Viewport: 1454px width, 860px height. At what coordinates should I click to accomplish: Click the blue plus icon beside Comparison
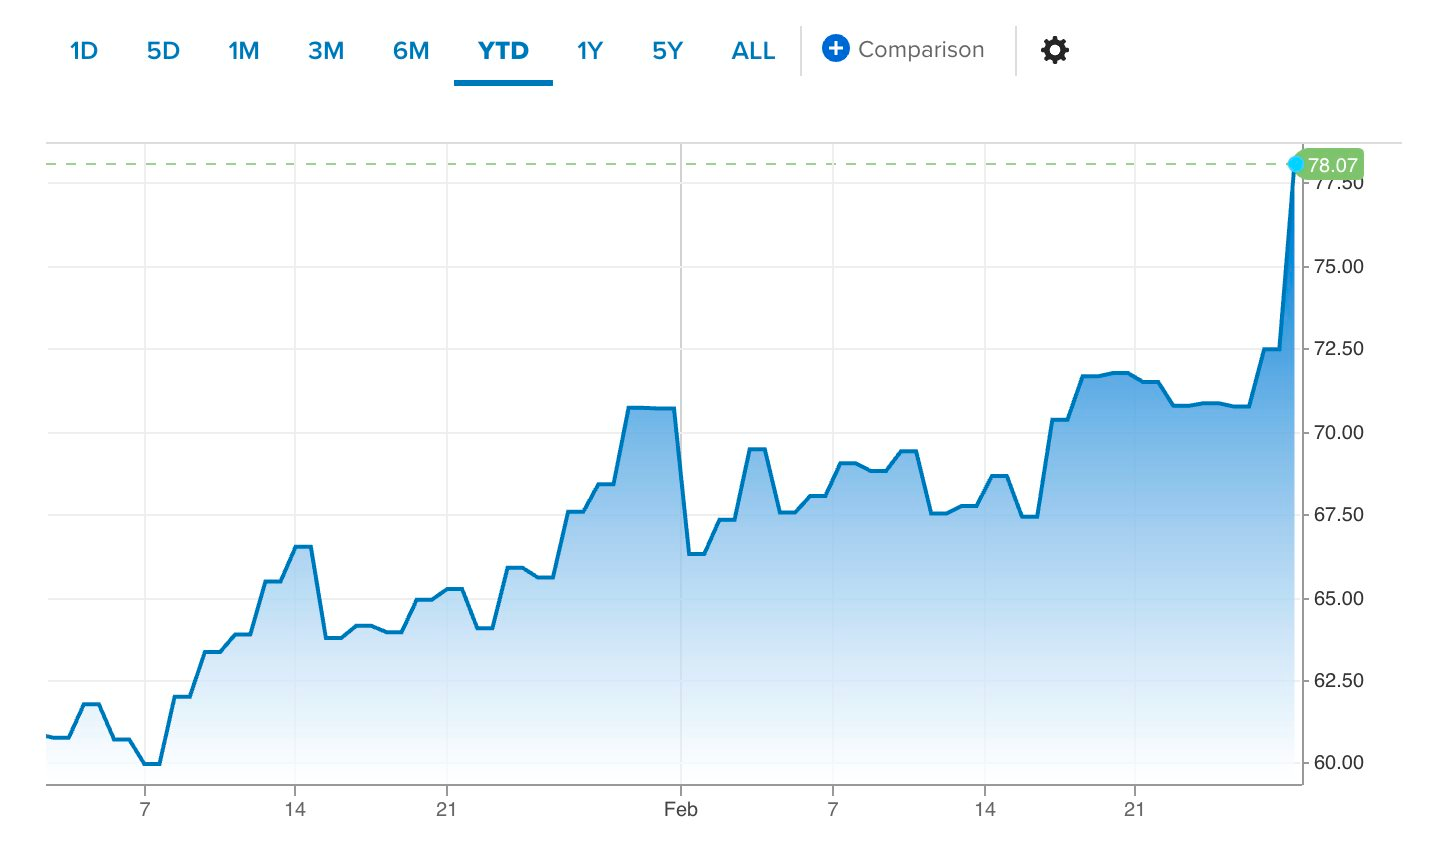pos(837,48)
